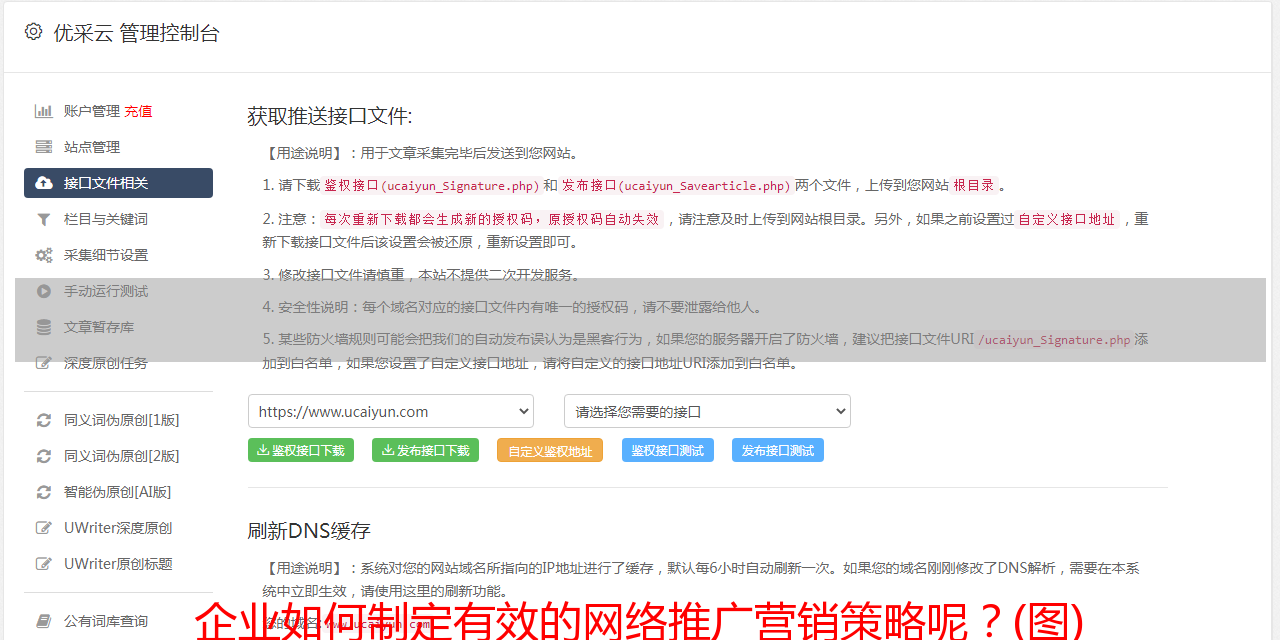Viewport: 1280px width, 640px height.
Task: Open the https://www.ucaiyun.com site dropdown
Action: [x=391, y=411]
